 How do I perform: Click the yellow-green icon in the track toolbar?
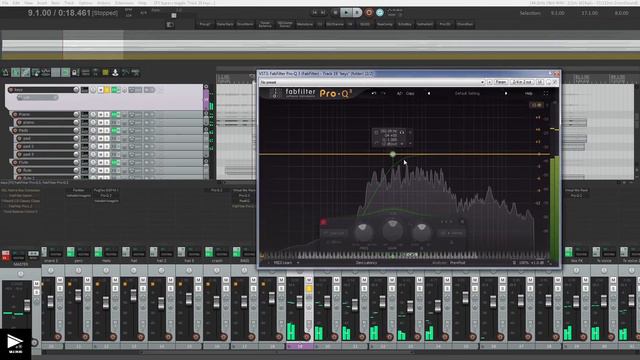pyautogui.click(x=105, y=73)
